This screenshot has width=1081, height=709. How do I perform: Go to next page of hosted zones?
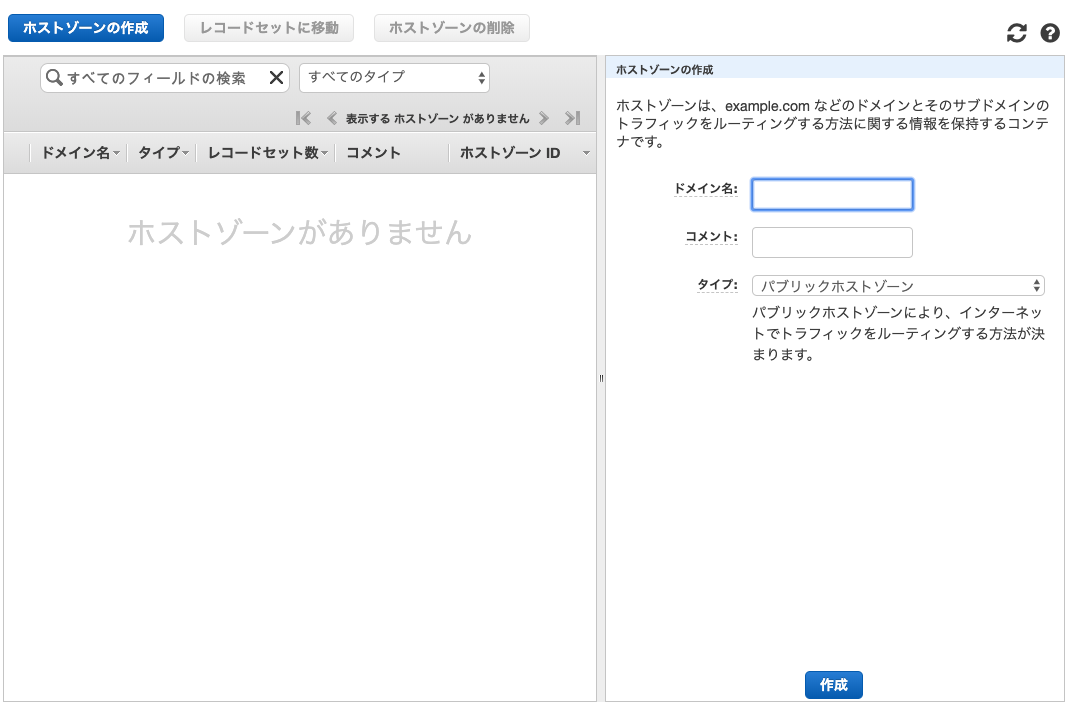[x=544, y=118]
